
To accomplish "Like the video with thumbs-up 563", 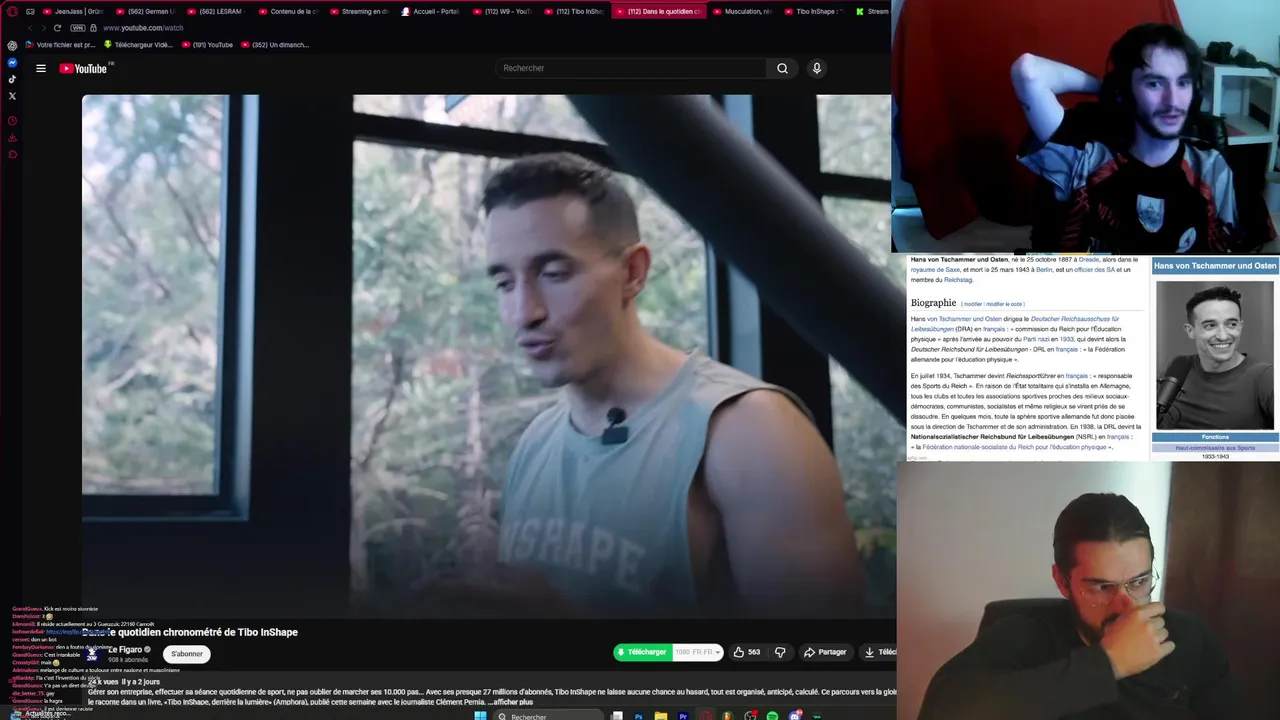I will pos(746,652).
